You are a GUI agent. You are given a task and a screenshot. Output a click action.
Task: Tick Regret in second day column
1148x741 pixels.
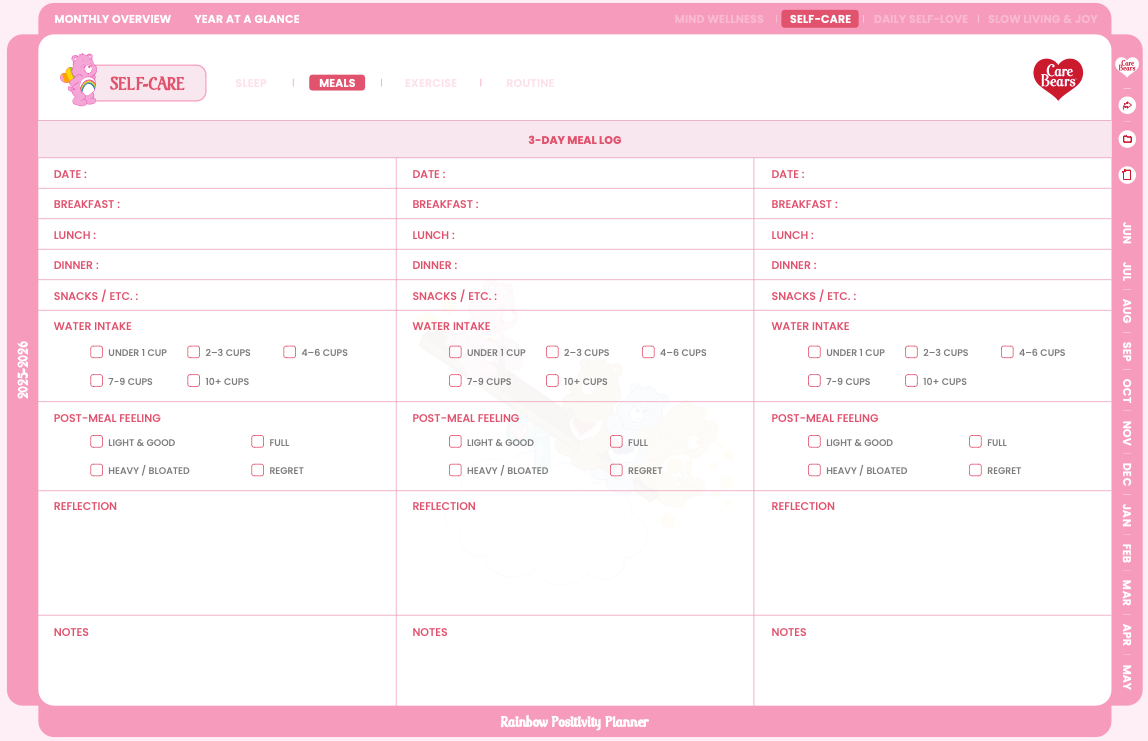coord(616,470)
